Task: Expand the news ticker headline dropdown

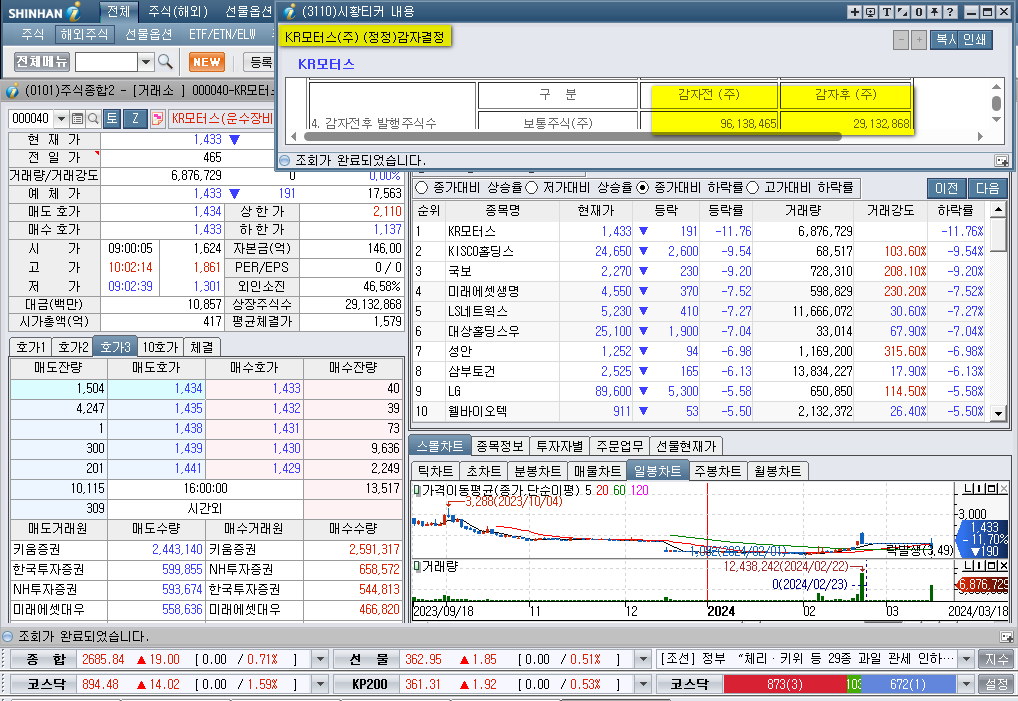Action: [x=966, y=659]
